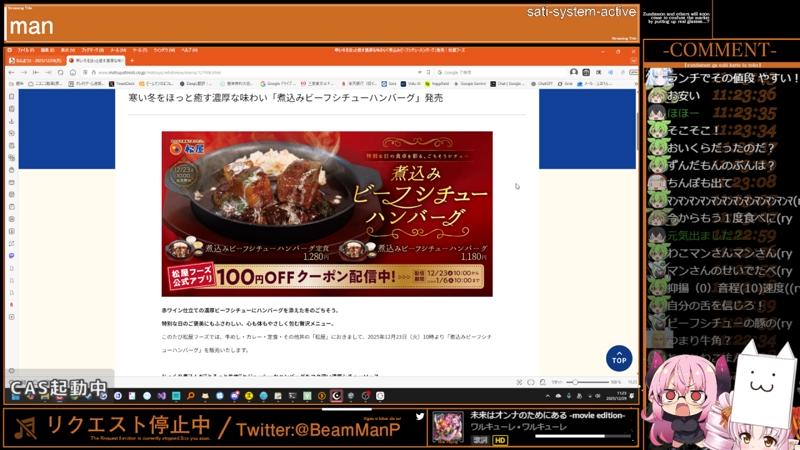This screenshot has width=800, height=450.
Task: Click the blue TOP scroll button
Action: tap(619, 358)
